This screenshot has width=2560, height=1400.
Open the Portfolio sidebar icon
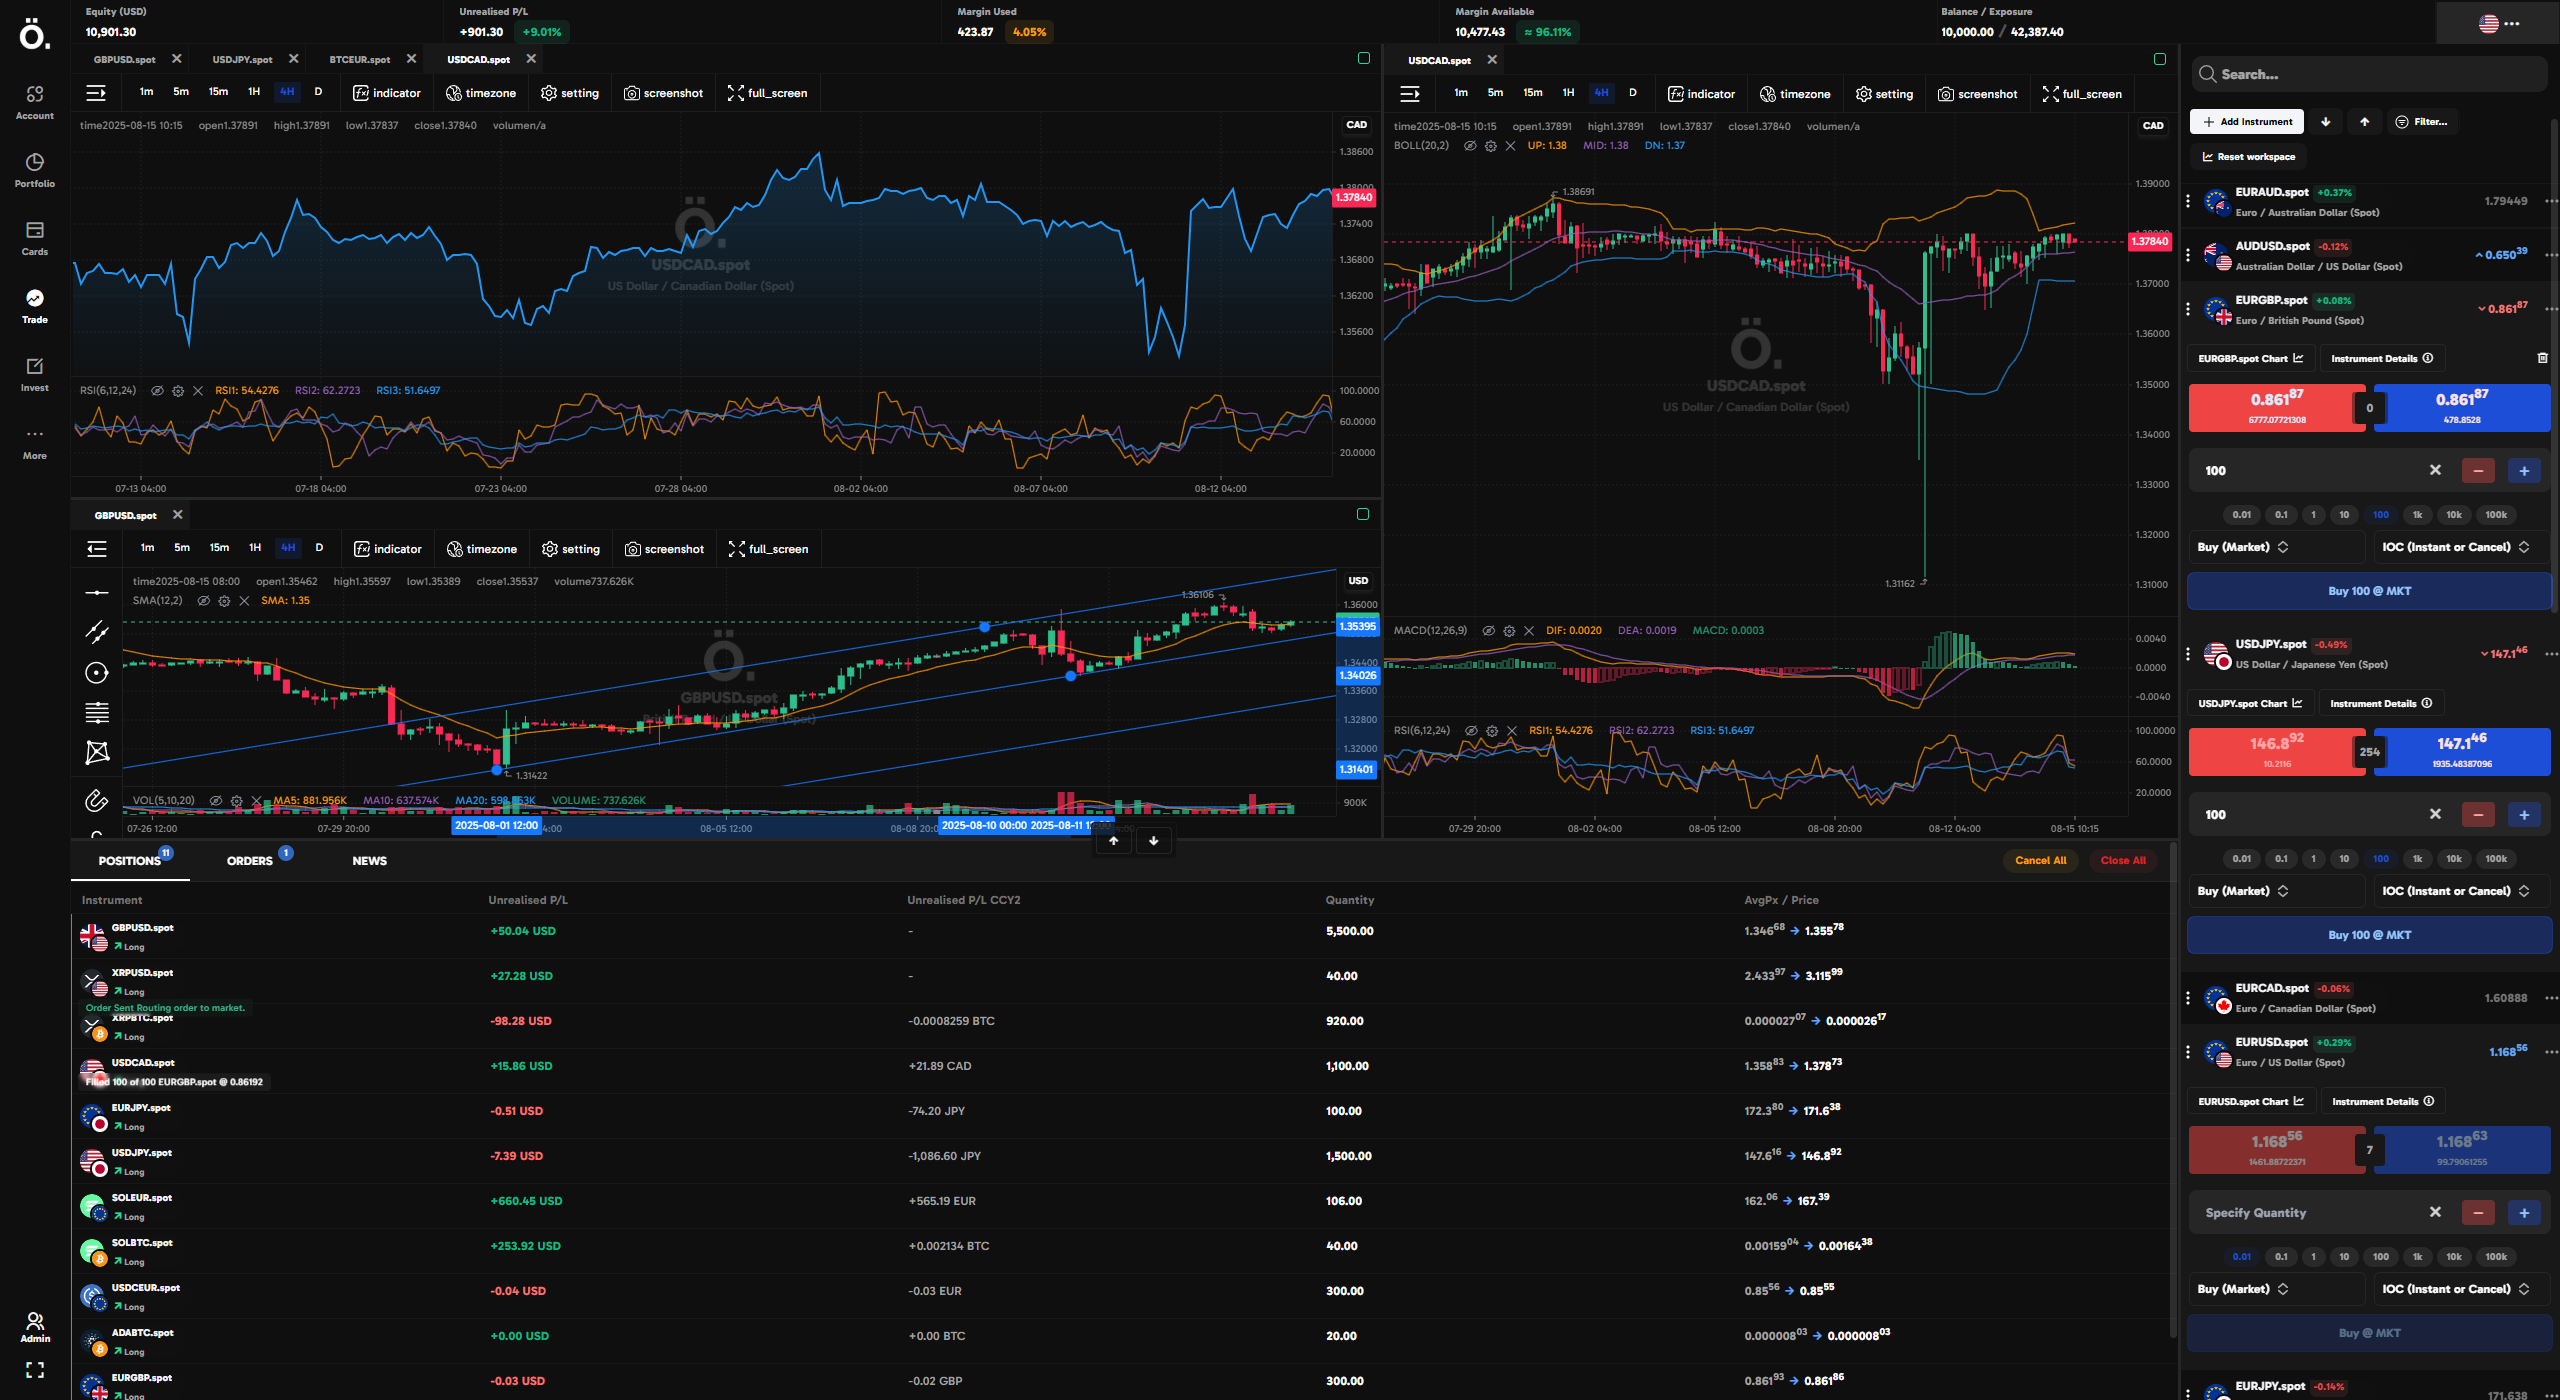pyautogui.click(x=35, y=170)
